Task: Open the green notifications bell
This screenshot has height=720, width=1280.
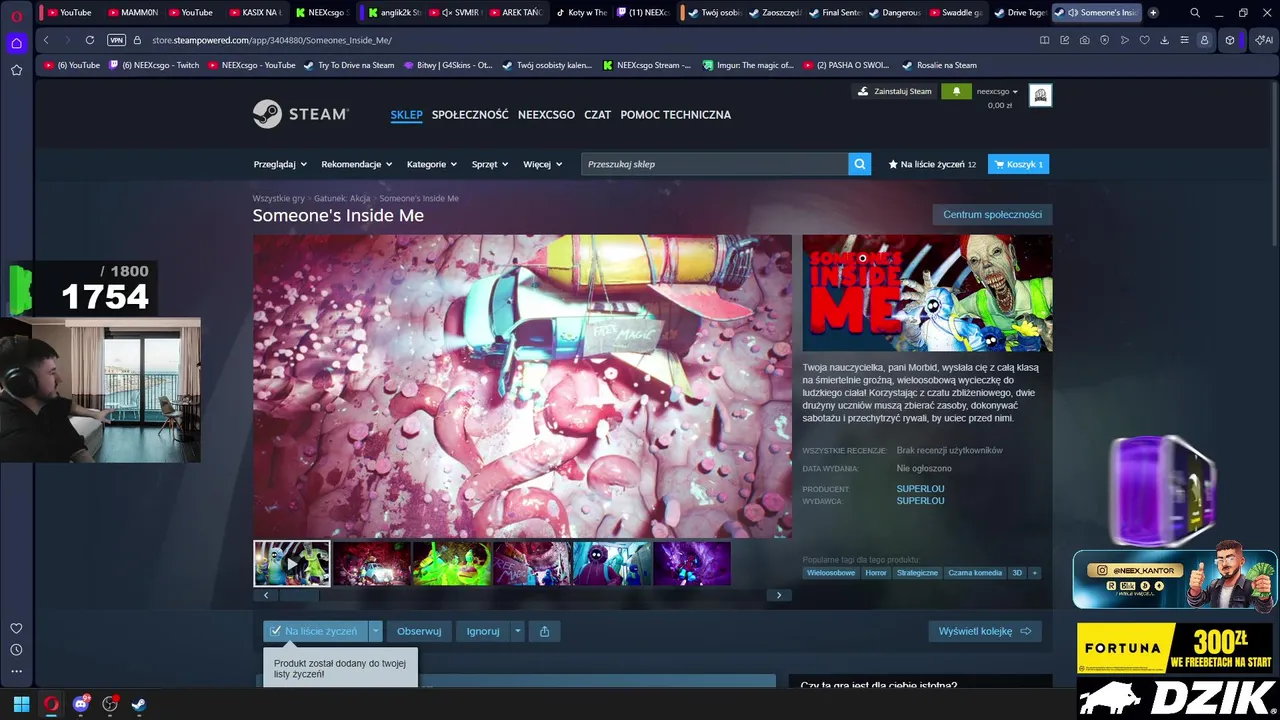Action: (956, 91)
